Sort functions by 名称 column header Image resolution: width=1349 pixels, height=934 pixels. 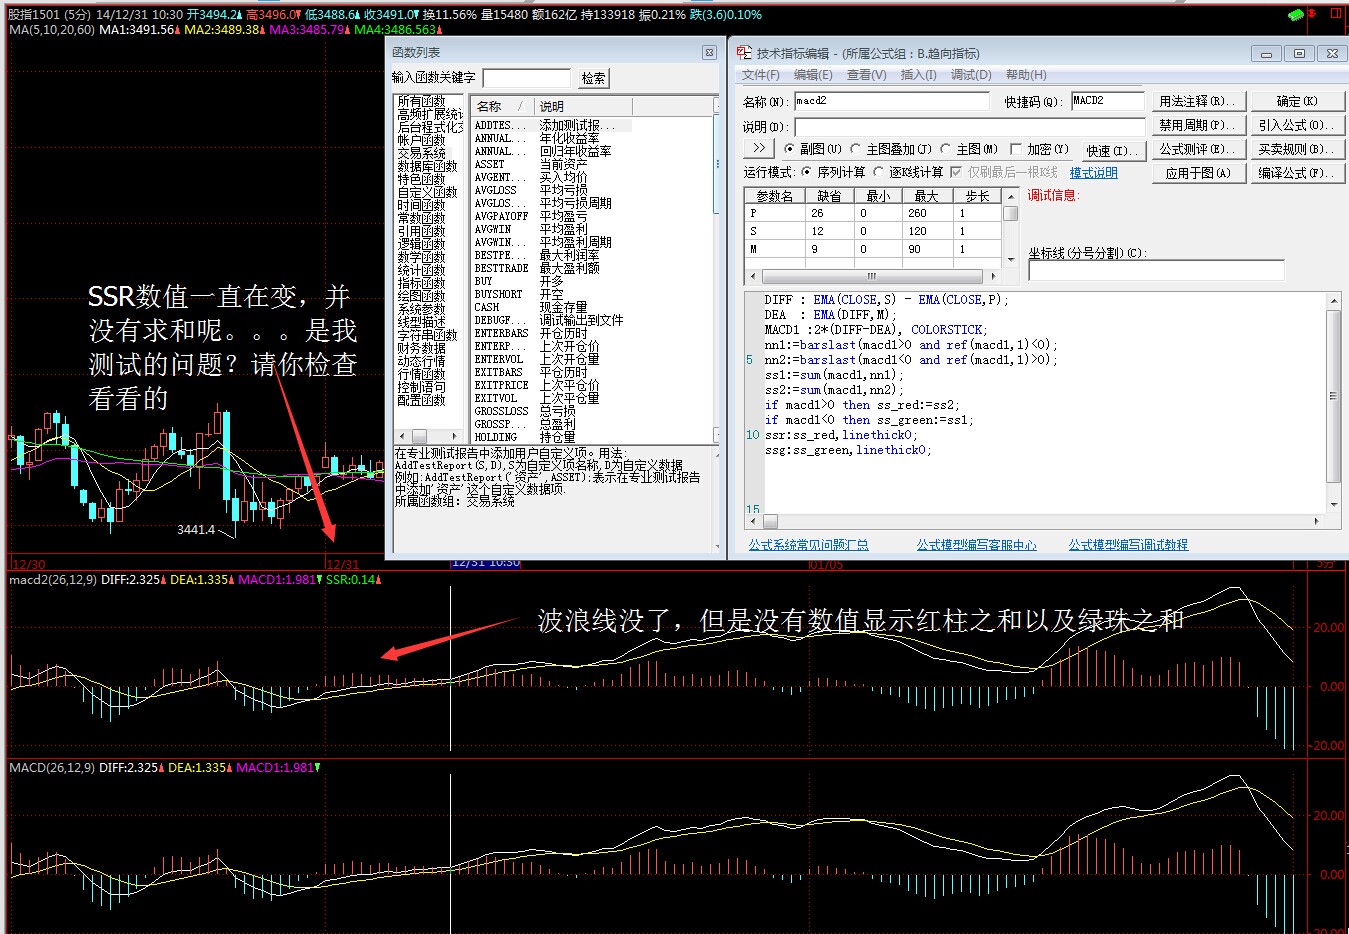[502, 106]
